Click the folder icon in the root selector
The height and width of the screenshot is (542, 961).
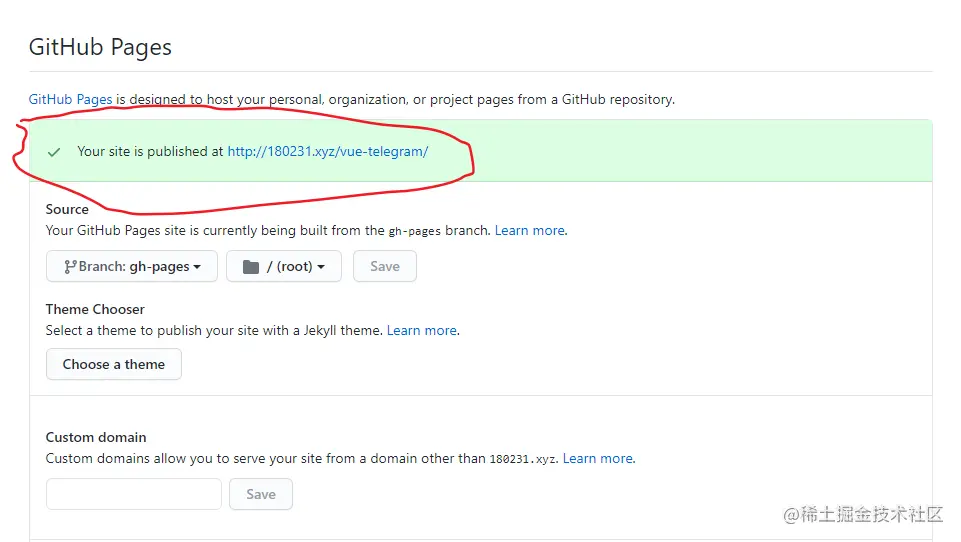point(251,267)
